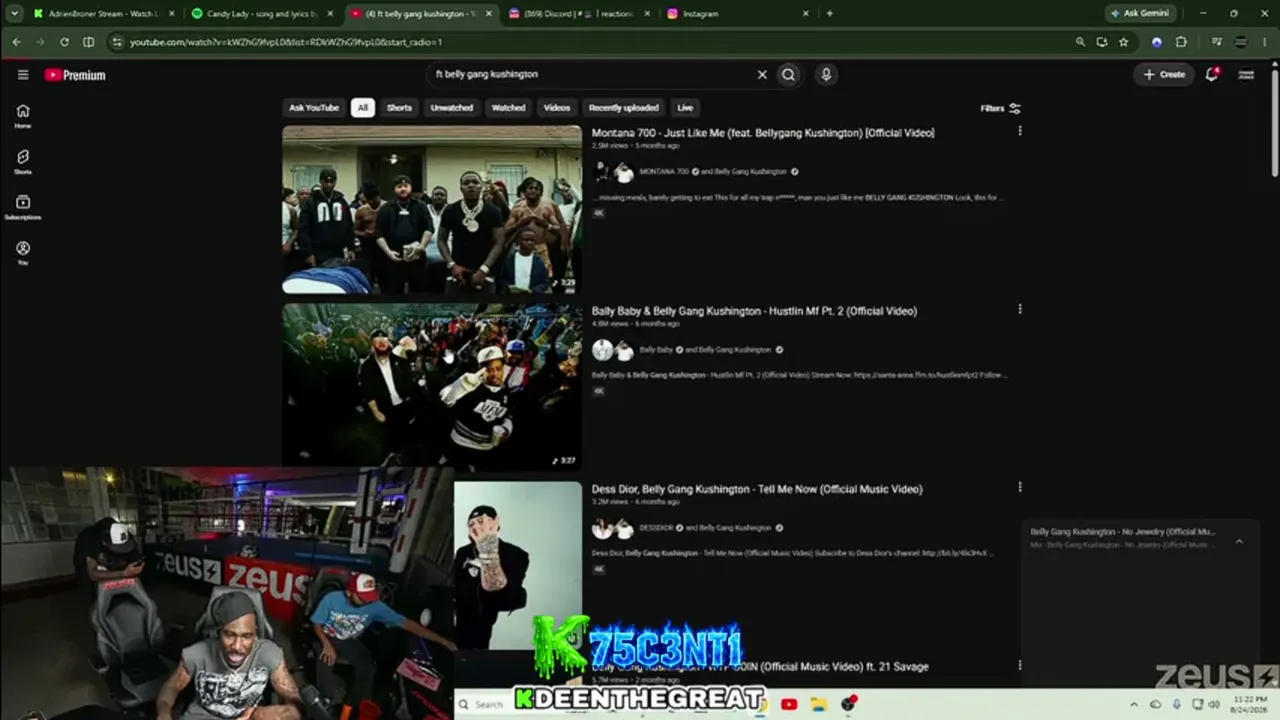This screenshot has width=1280, height=720.
Task: Open the YouTube account avatar menu
Action: [x=1246, y=74]
